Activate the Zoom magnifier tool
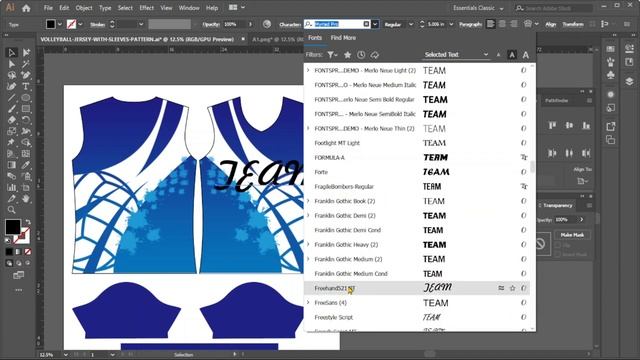640x360 pixels. (x=11, y=210)
